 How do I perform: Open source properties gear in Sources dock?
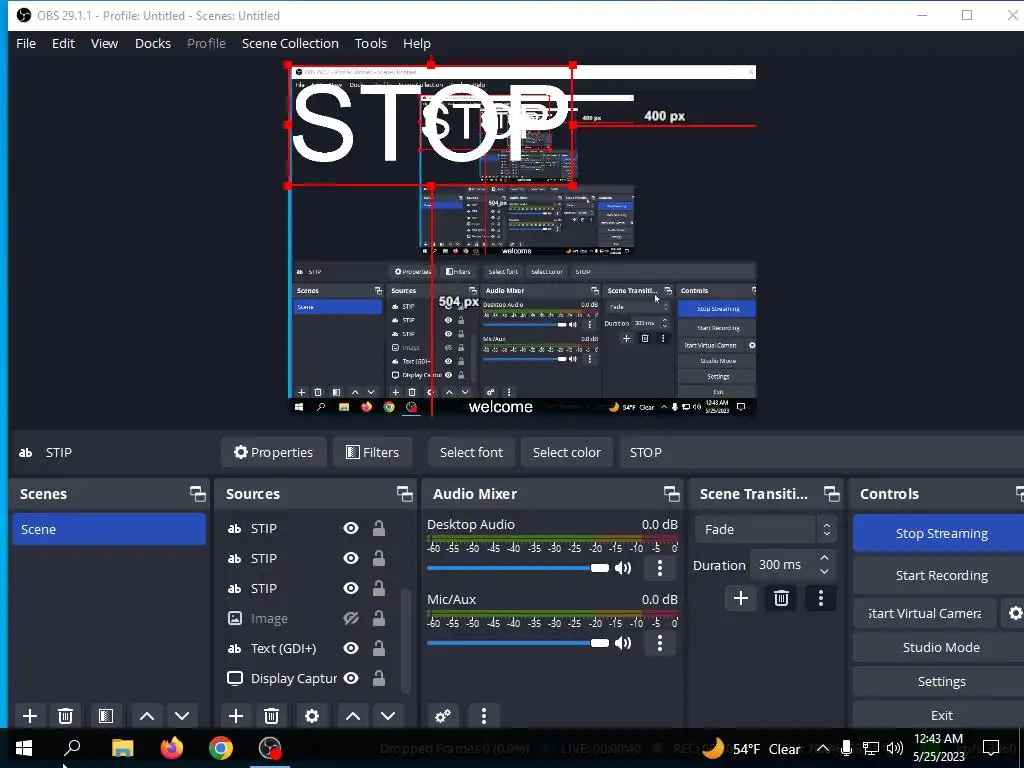pos(312,716)
